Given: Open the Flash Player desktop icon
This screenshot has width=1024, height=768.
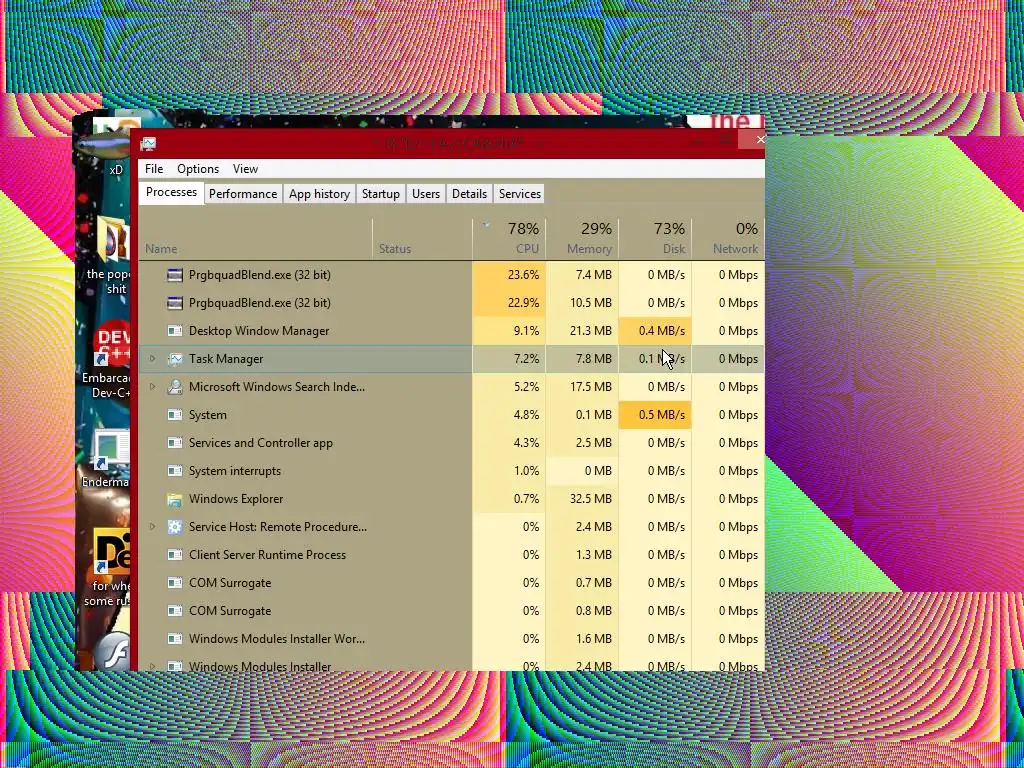Looking at the screenshot, I should tap(111, 651).
